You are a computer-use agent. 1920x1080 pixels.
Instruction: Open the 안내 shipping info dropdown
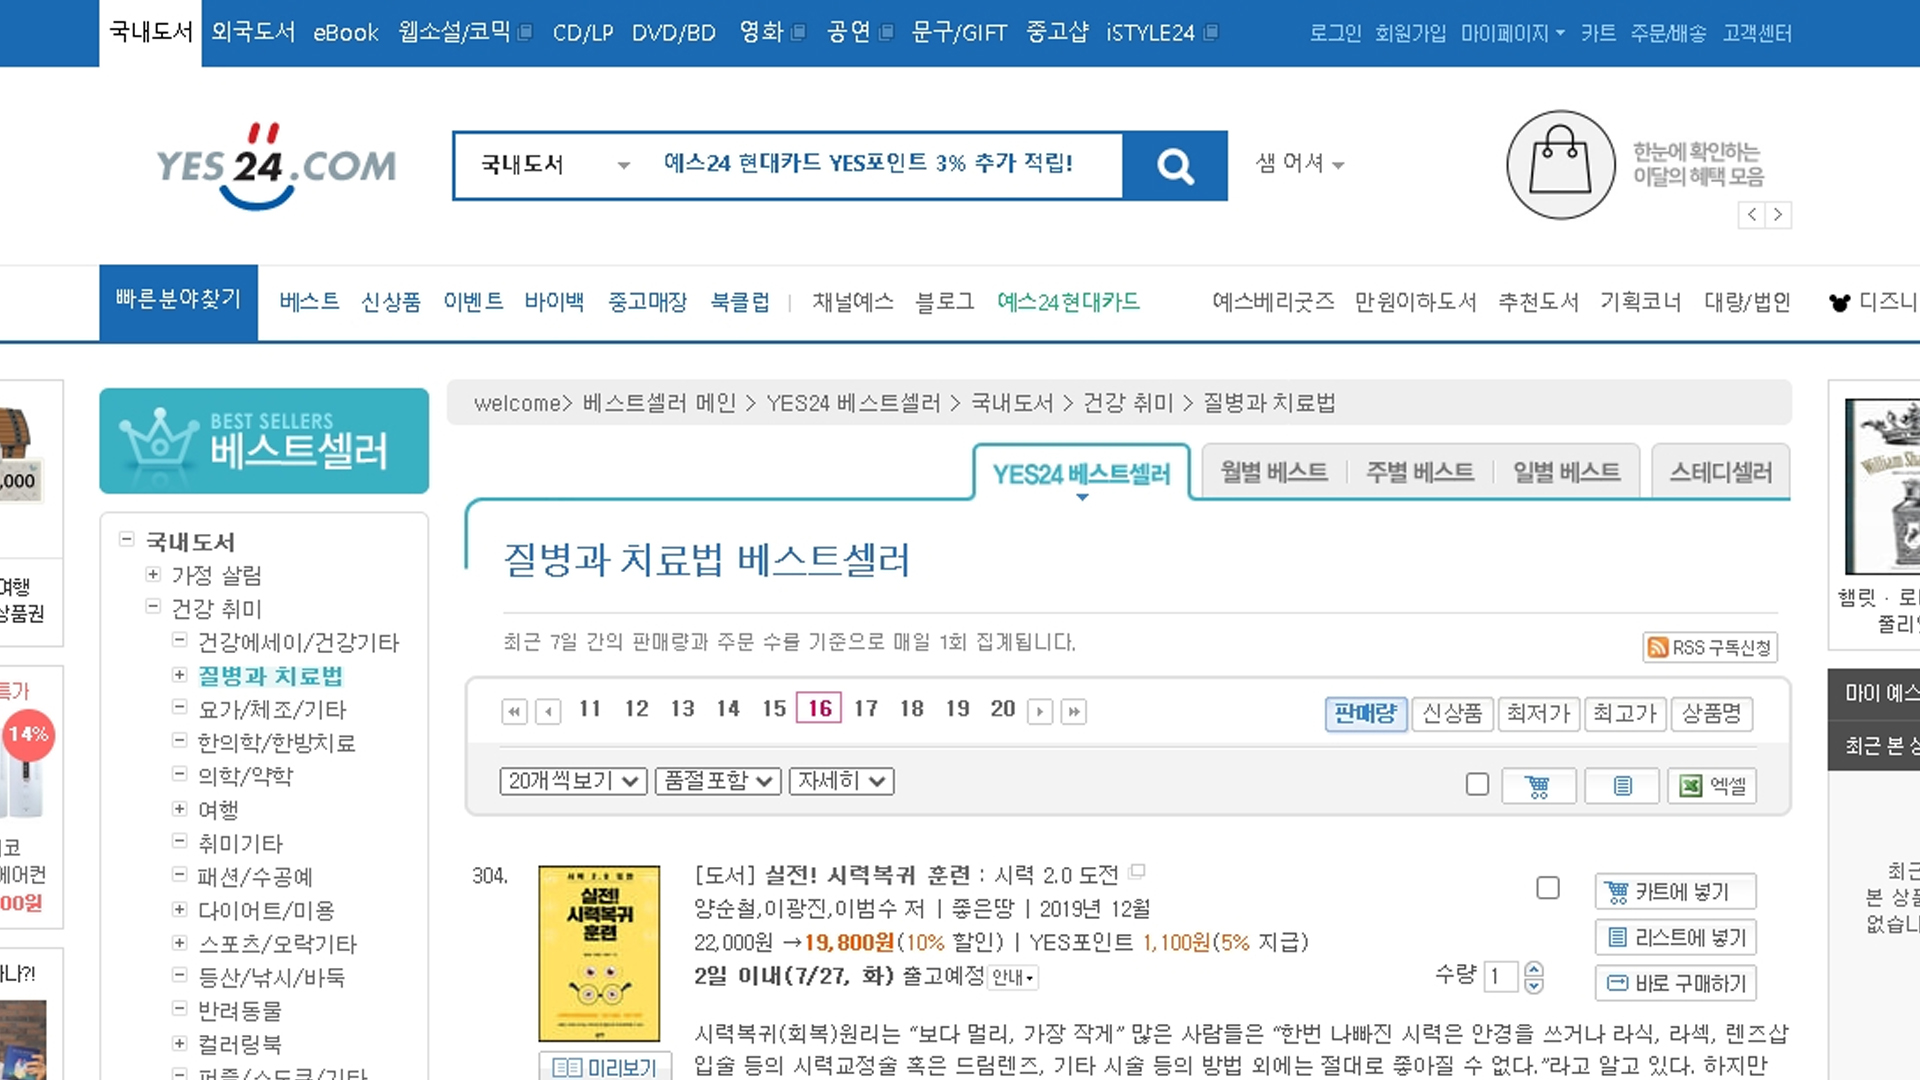pyautogui.click(x=1013, y=977)
